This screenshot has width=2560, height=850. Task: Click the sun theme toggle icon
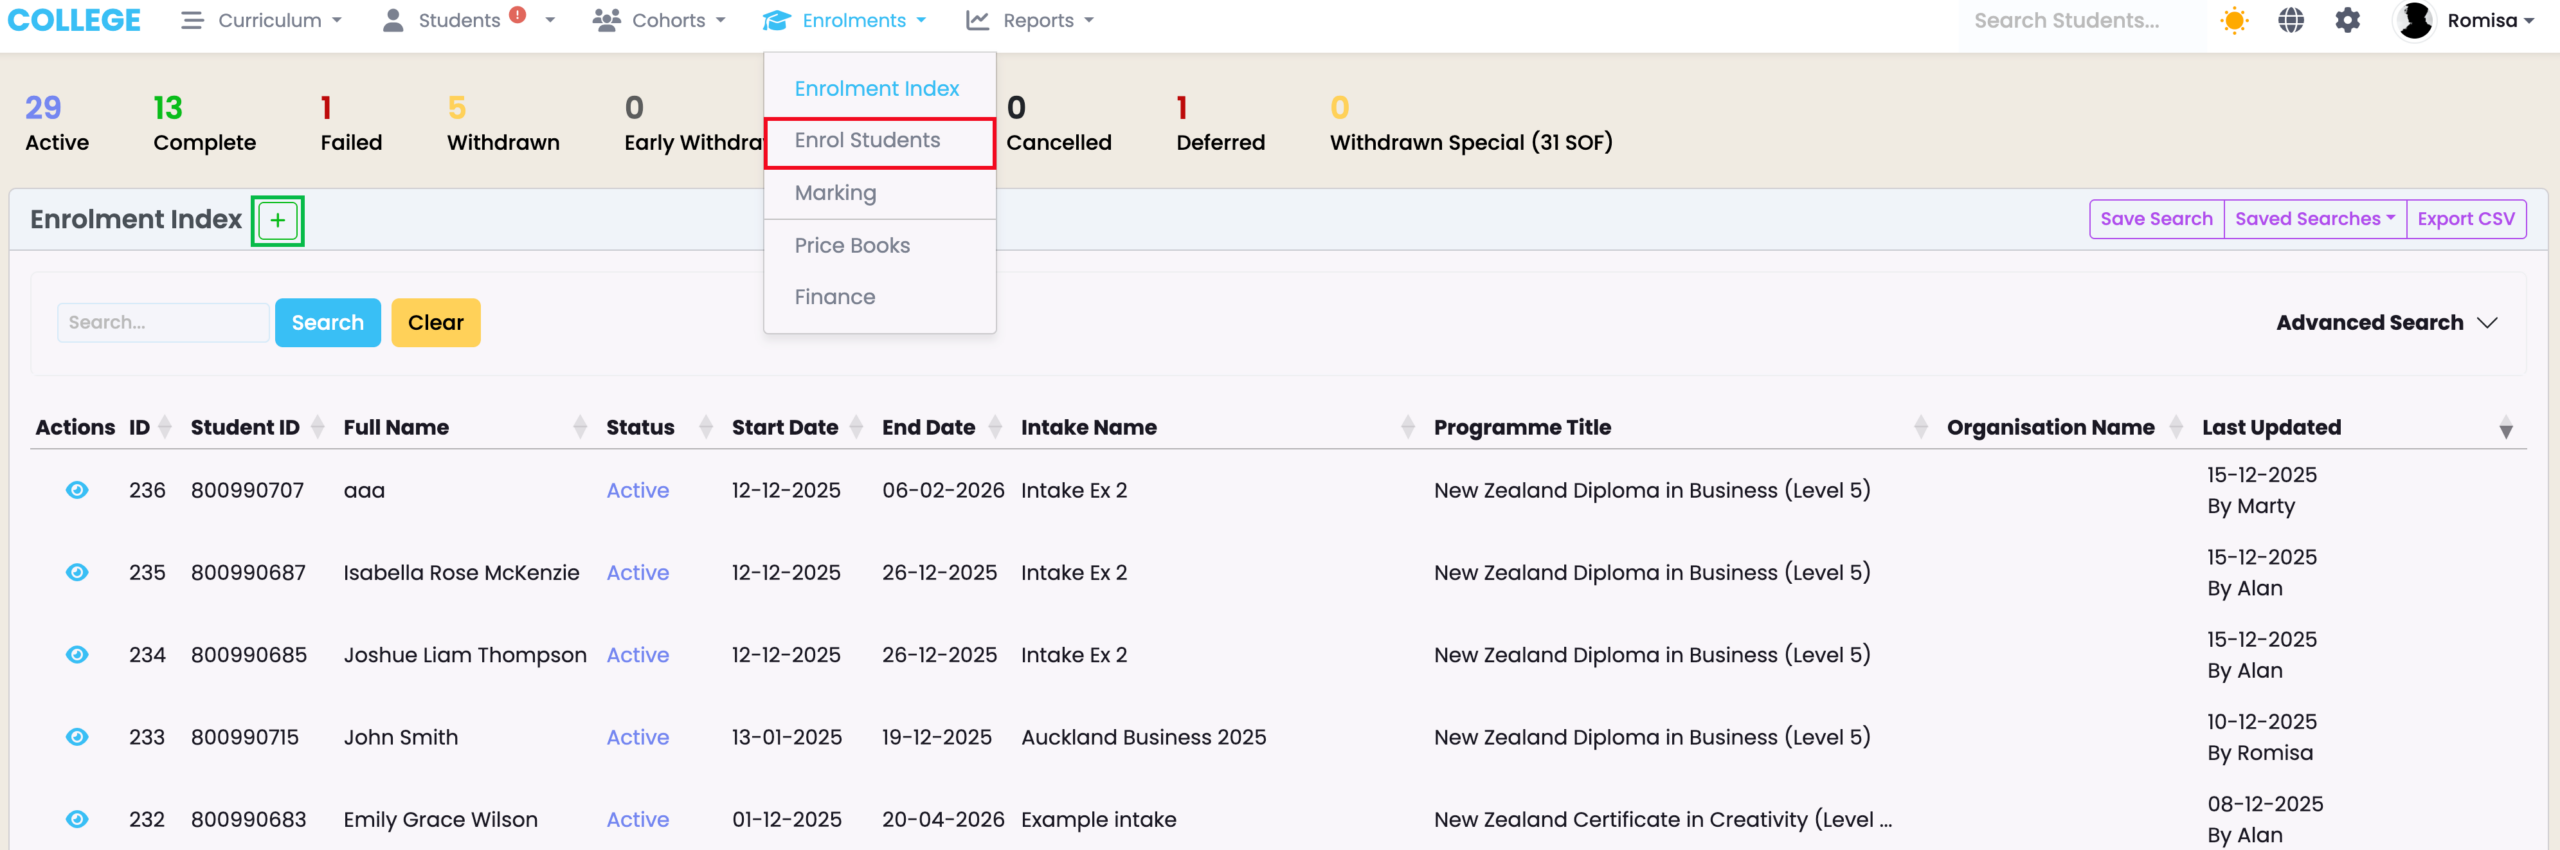pyautogui.click(x=2234, y=21)
